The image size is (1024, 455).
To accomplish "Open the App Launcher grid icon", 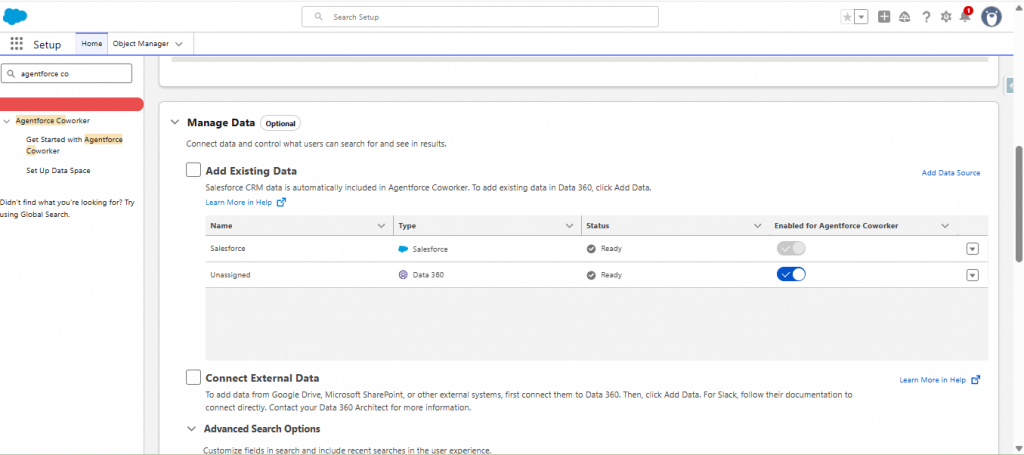I will pyautogui.click(x=16, y=44).
